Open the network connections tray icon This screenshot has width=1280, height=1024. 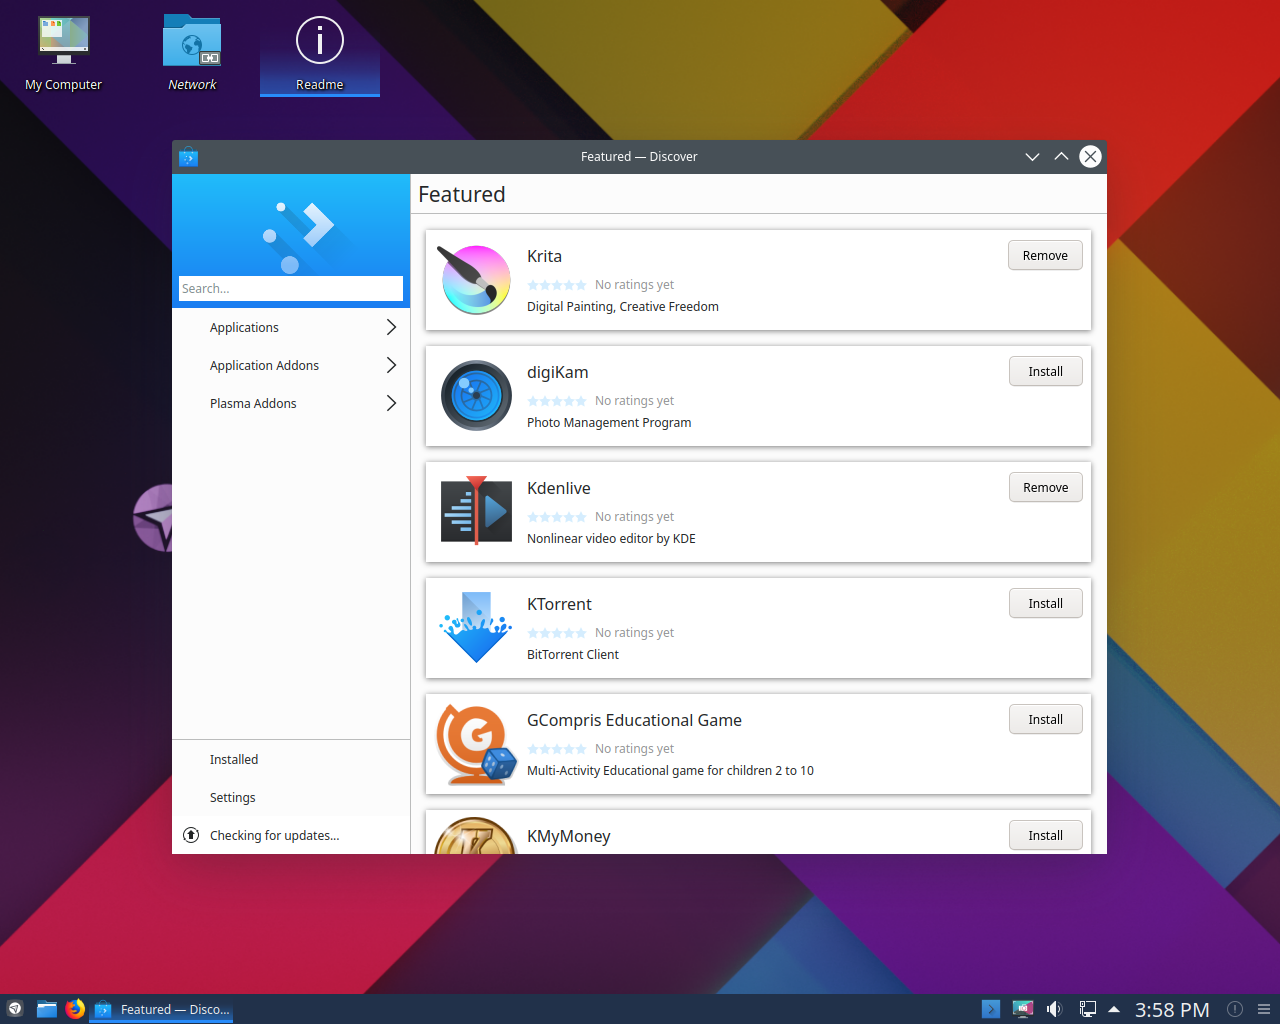[1087, 1009]
